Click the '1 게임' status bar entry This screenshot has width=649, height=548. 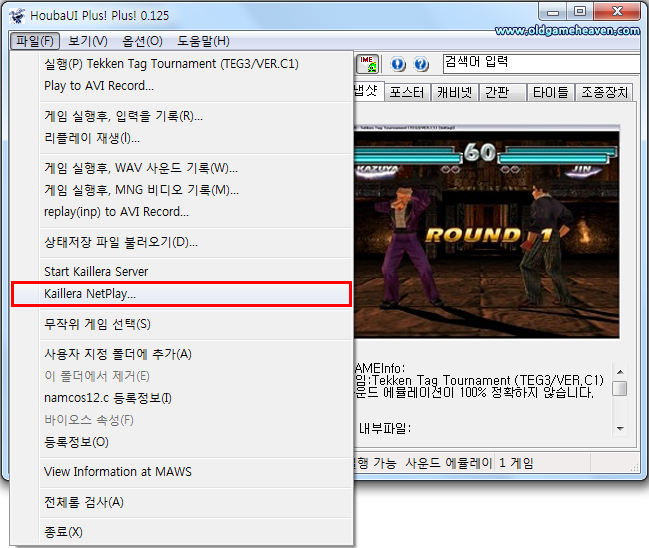point(516,463)
